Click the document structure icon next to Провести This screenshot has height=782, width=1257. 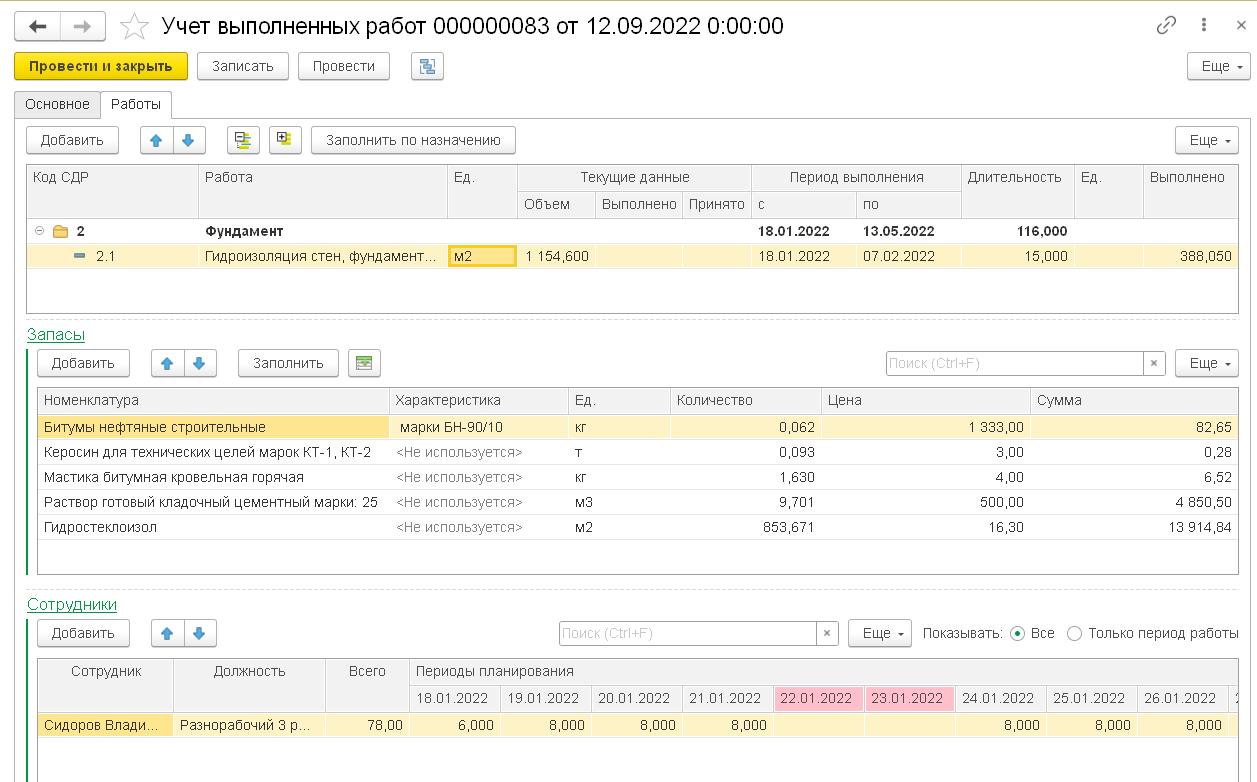(427, 67)
